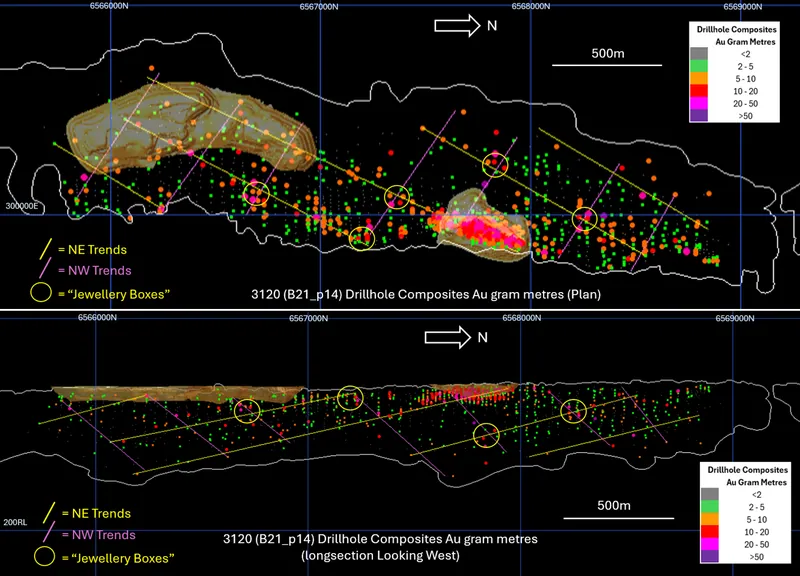The width and height of the screenshot is (800, 576).
Task: Click the yellow NE Trends line symbol in longsection key
Action: (49, 513)
